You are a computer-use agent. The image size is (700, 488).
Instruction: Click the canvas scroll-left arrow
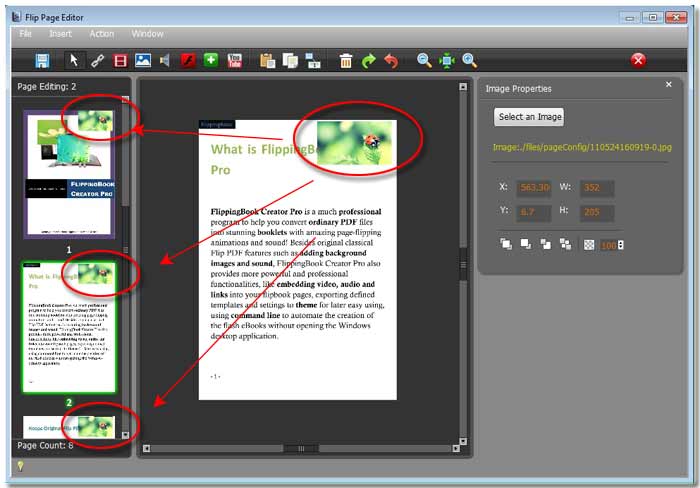(x=146, y=448)
